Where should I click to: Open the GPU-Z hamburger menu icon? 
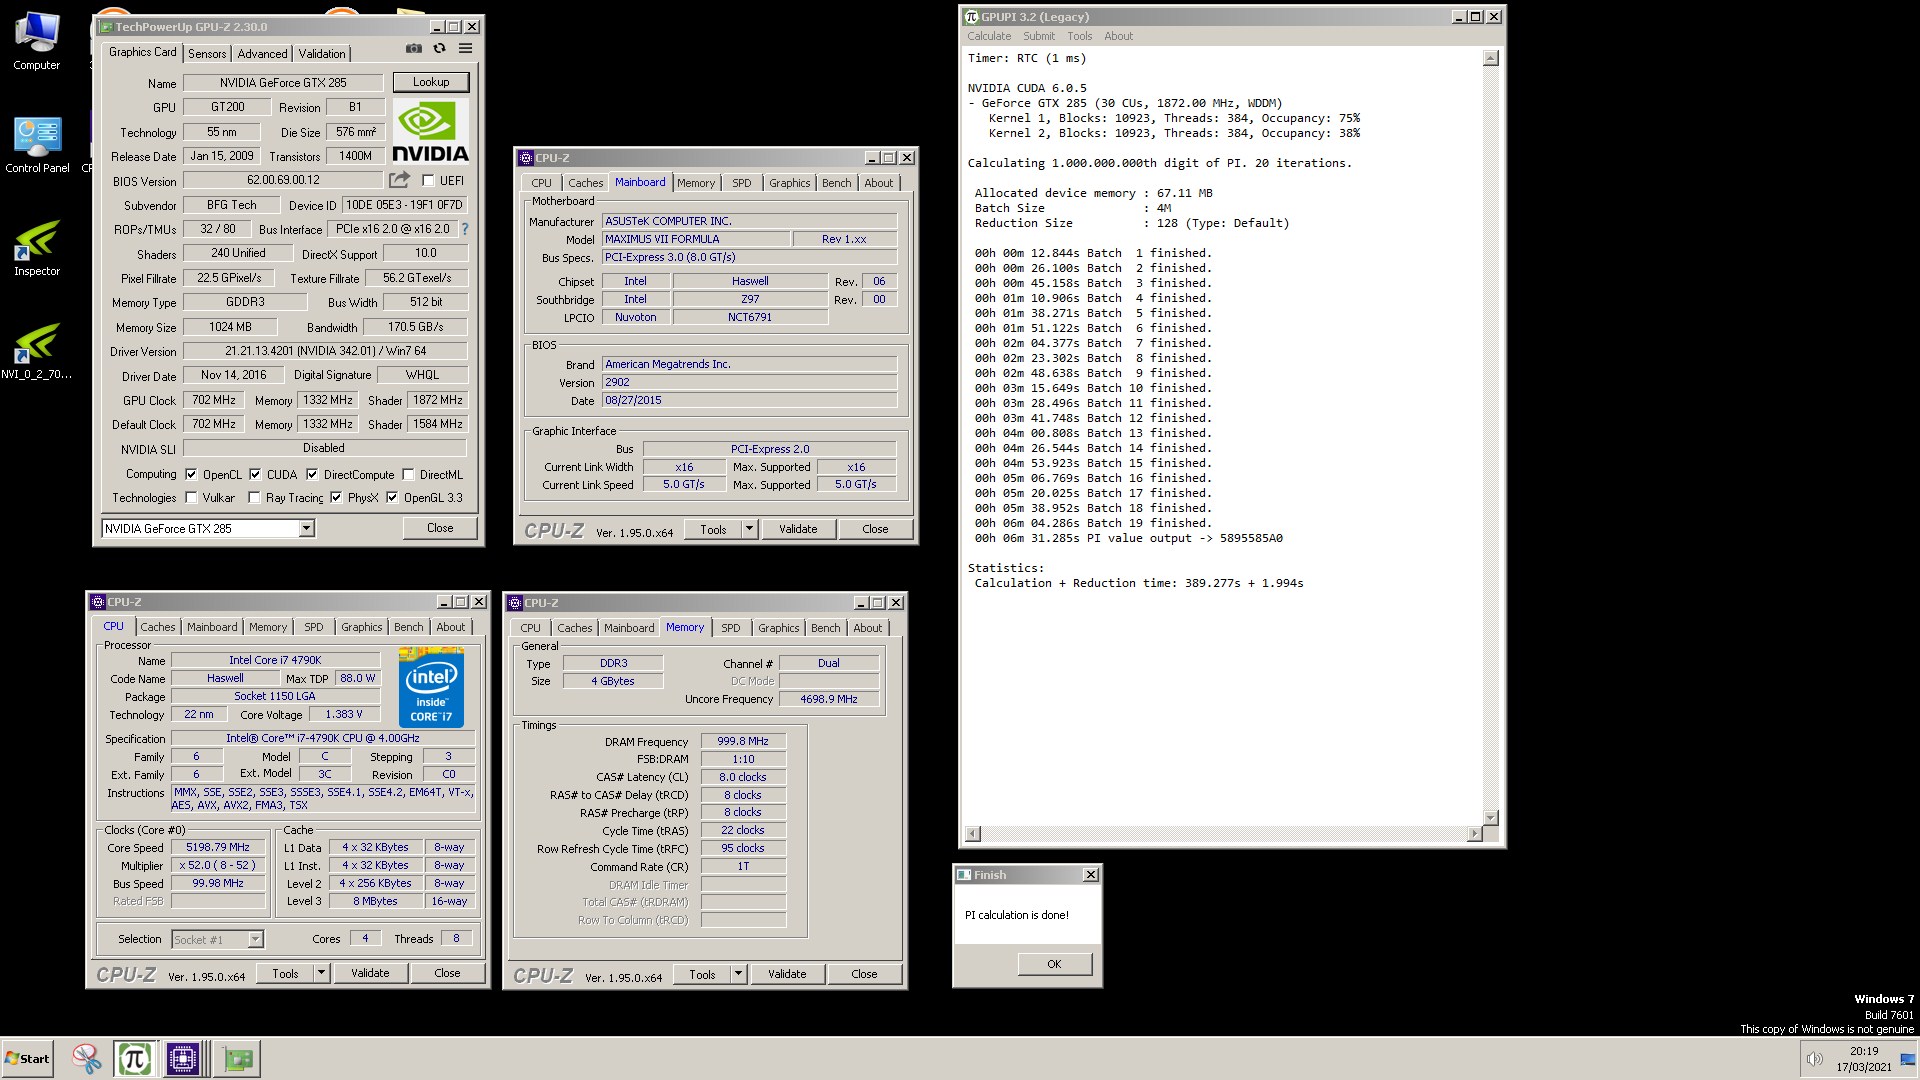465,48
